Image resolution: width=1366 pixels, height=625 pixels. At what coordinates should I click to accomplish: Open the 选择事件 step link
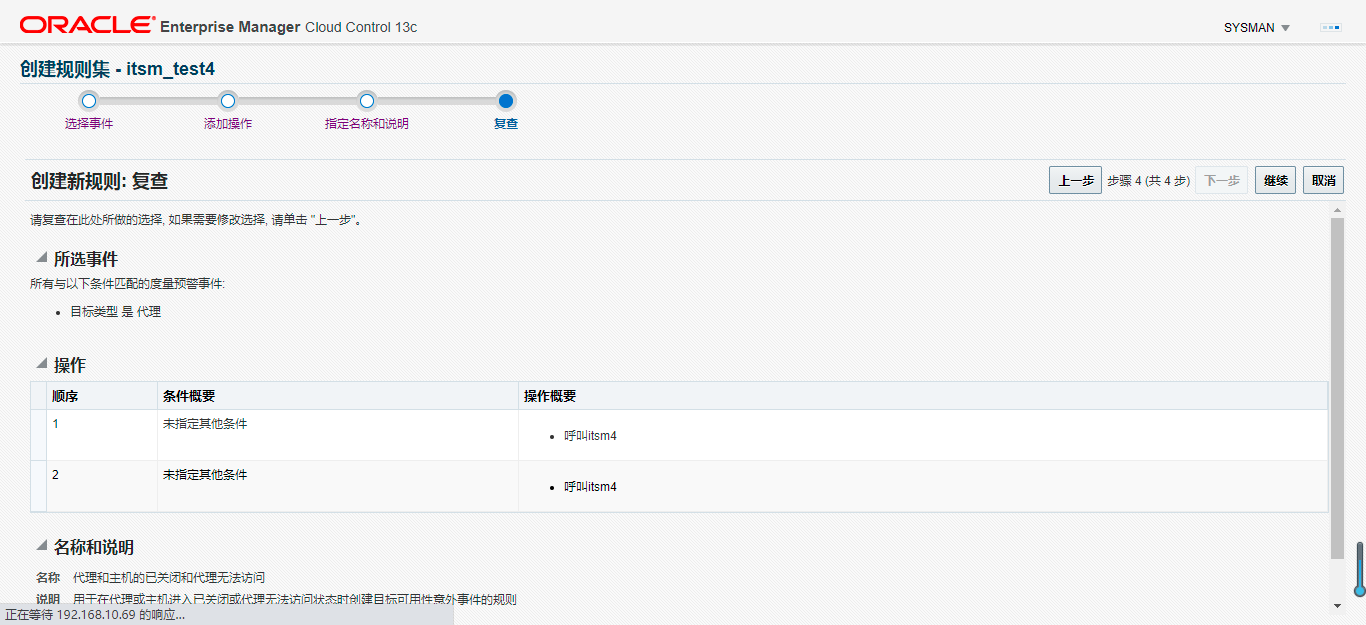pyautogui.click(x=89, y=124)
